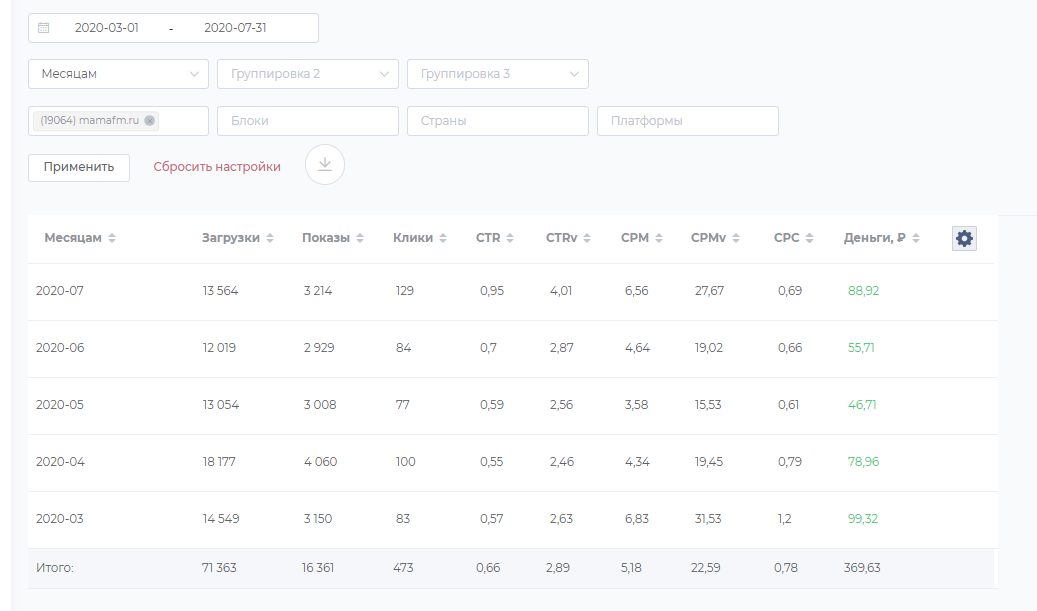
Task: Focus the Страны filter field
Action: click(498, 121)
